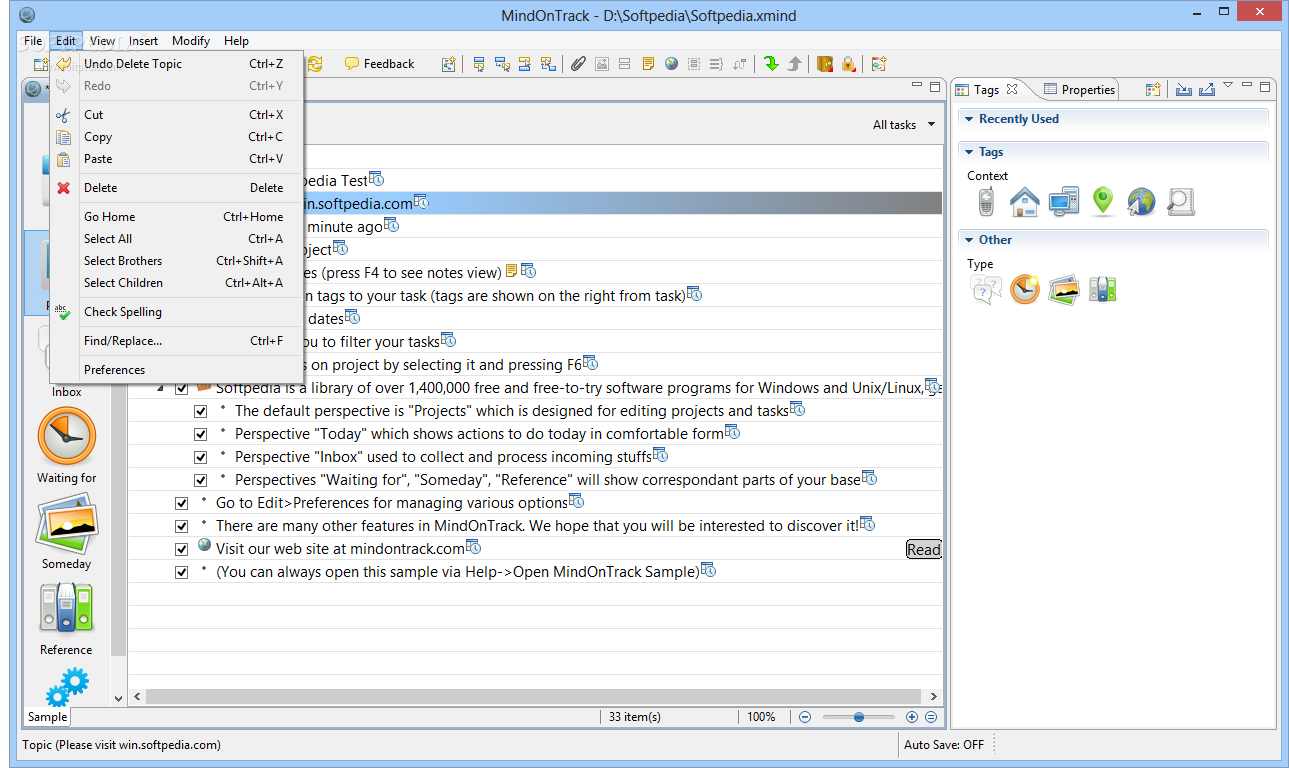The width and height of the screenshot is (1289, 768).
Task: Uncheck the 'Softpedia is a library' task
Action: tap(181, 388)
